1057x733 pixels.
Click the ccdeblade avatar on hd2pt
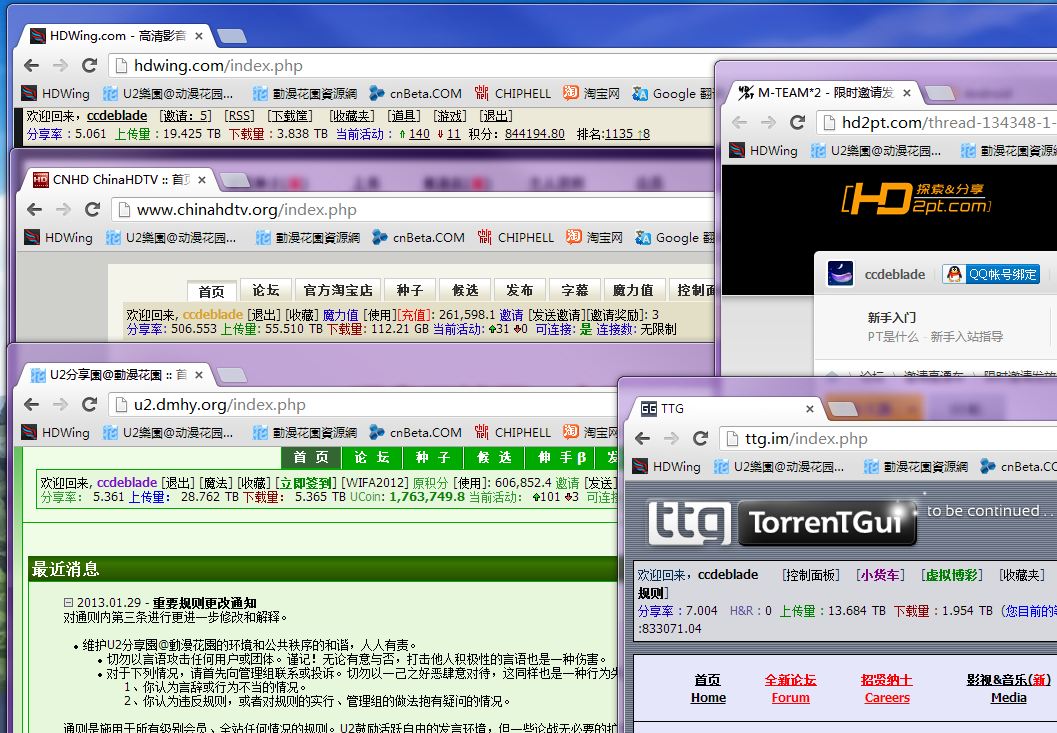[840, 274]
